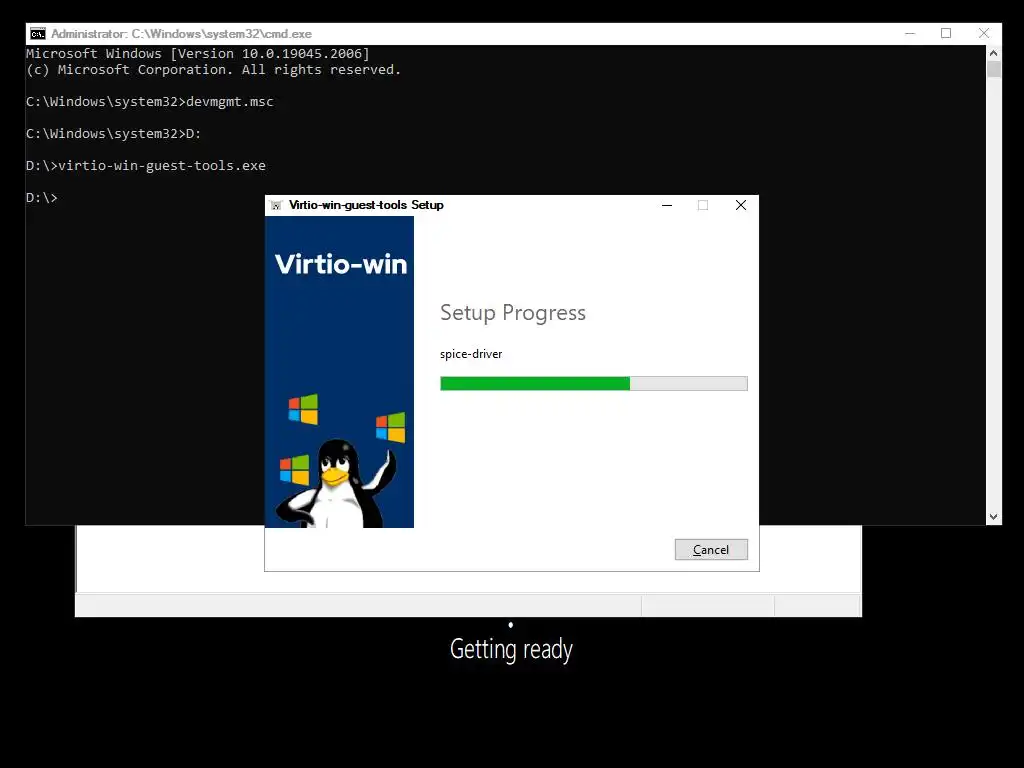Click the cmd.exe window title text
Image resolution: width=1024 pixels, height=768 pixels.
click(x=181, y=34)
